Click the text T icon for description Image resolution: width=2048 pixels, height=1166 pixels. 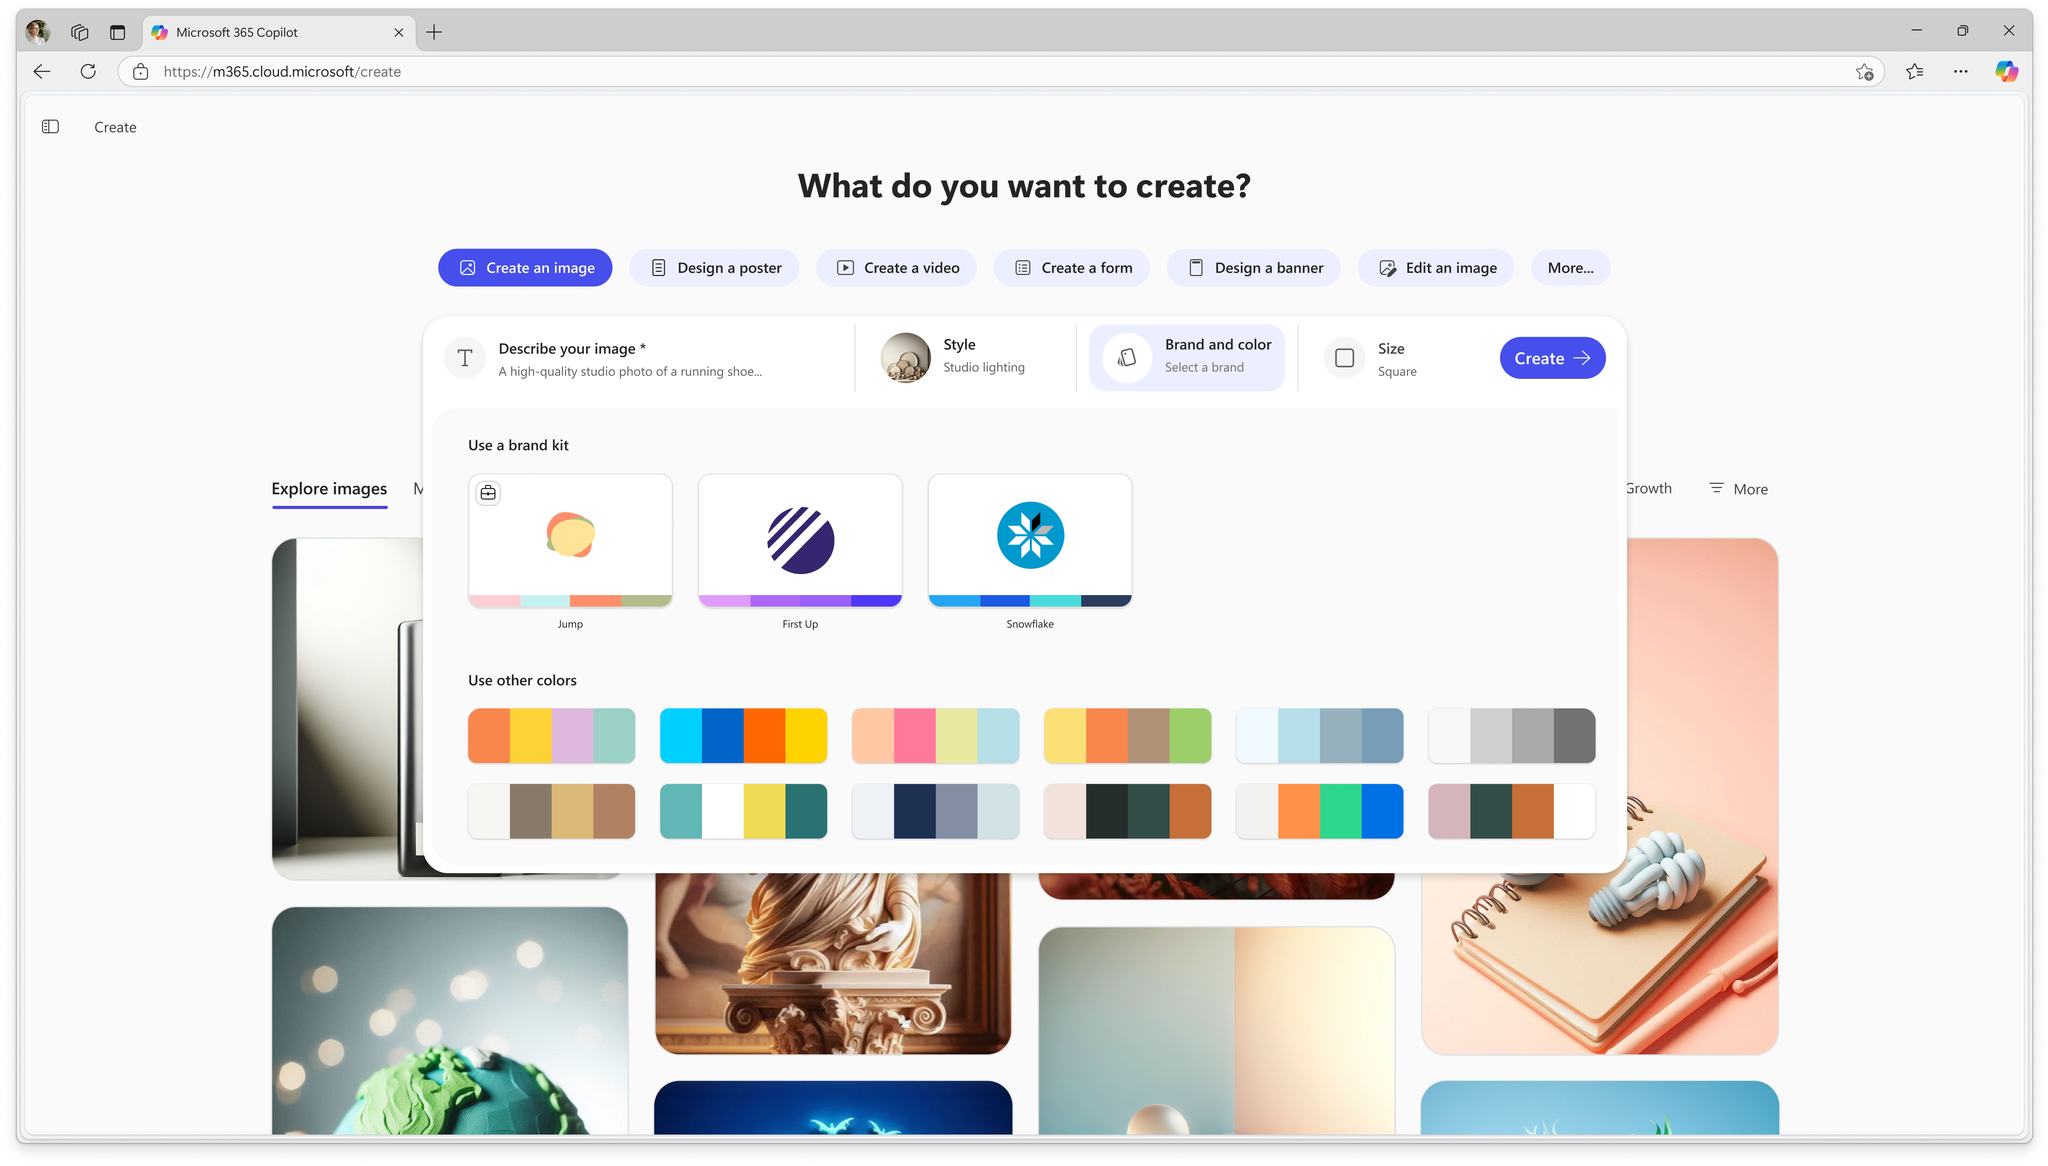point(465,358)
